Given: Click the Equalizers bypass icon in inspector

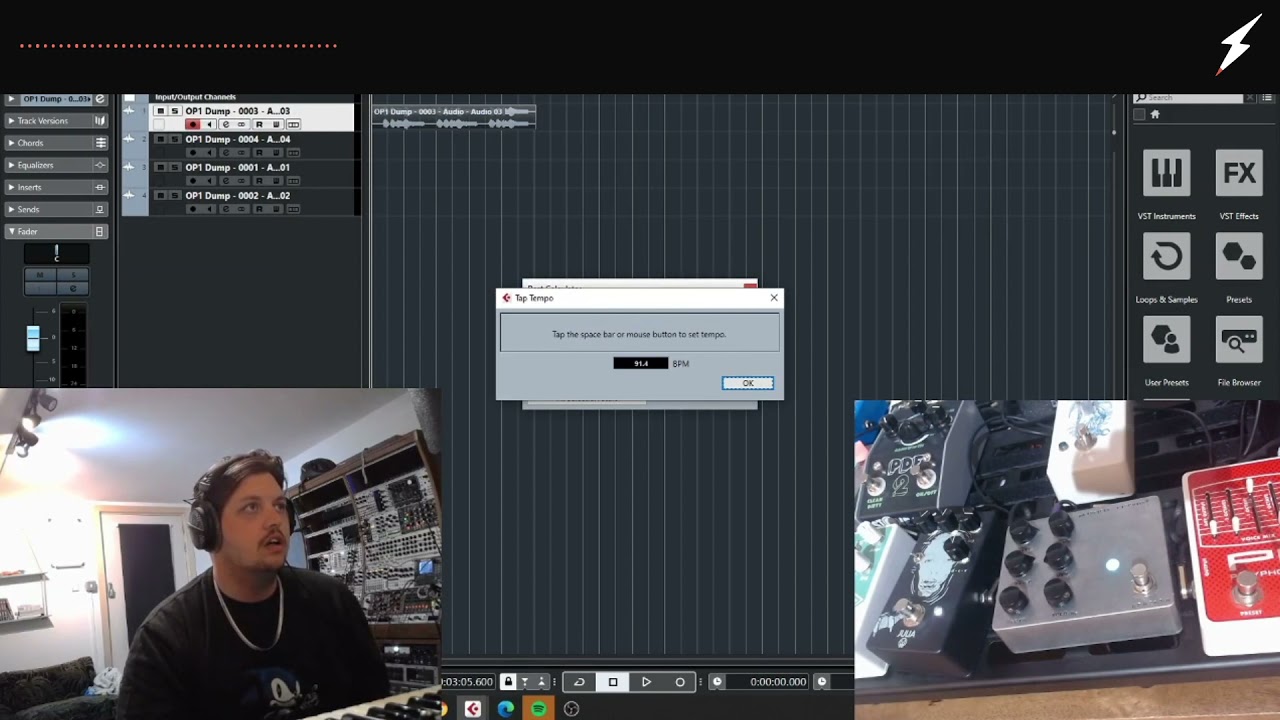Looking at the screenshot, I should click(x=100, y=165).
